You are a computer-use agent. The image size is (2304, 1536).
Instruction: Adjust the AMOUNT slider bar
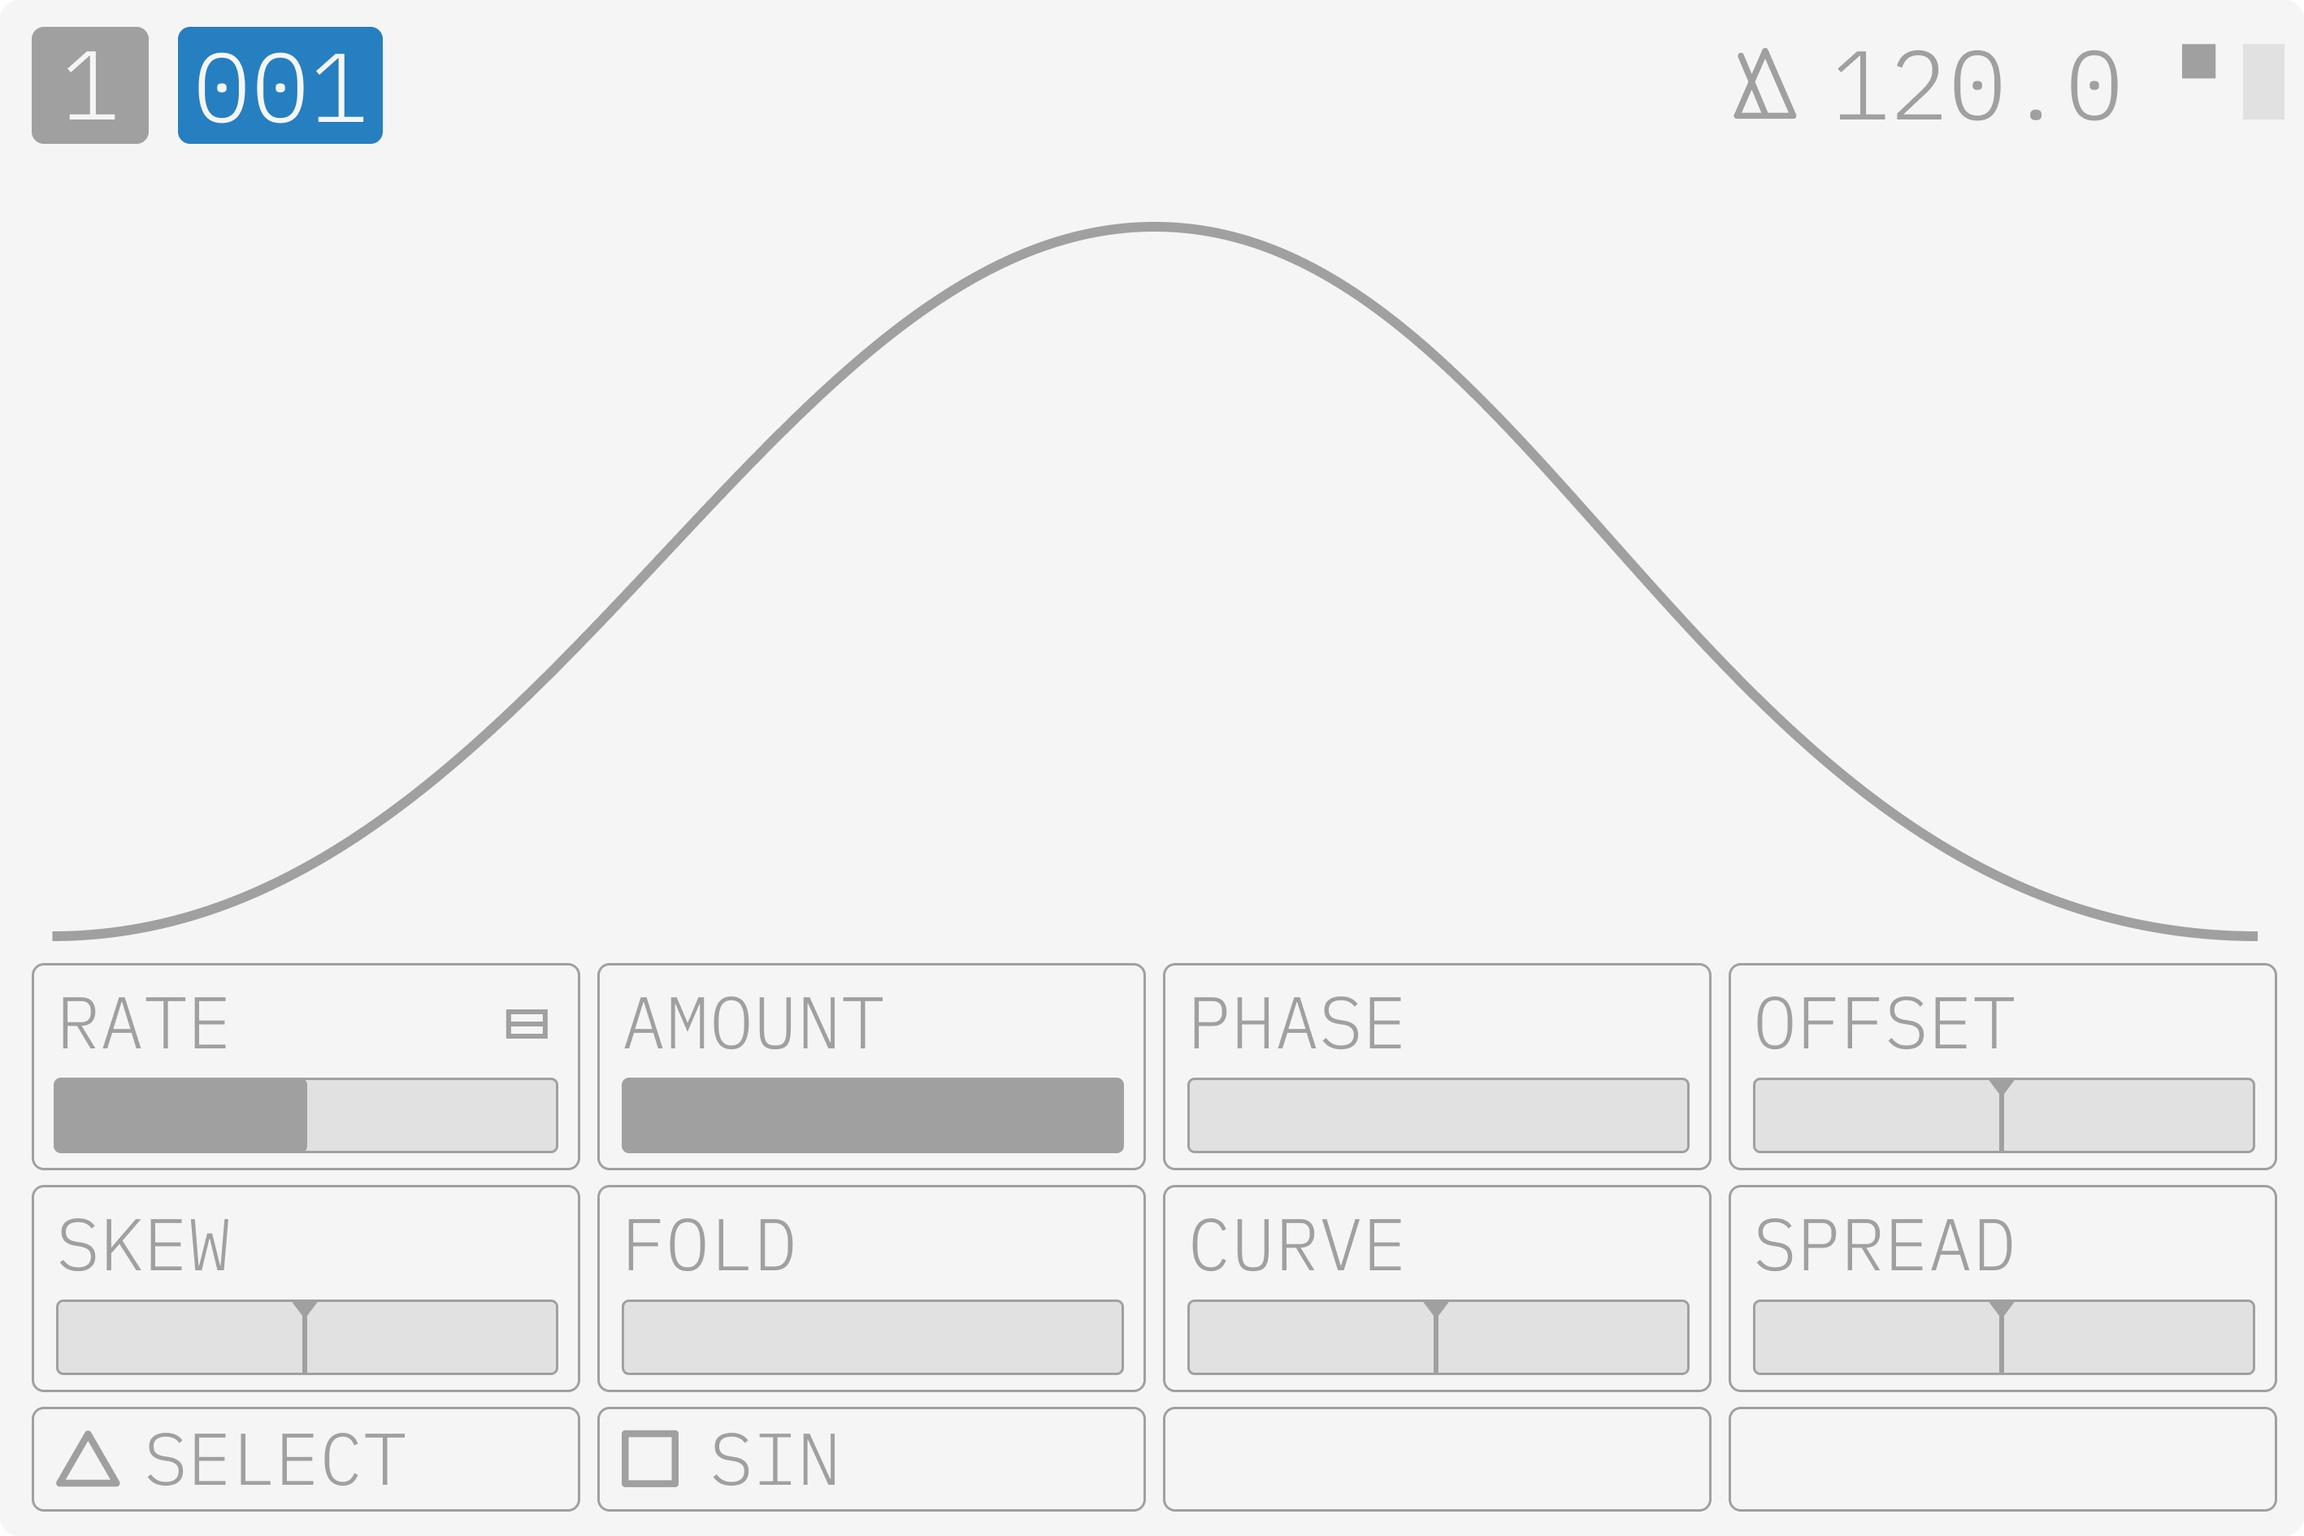[872, 1115]
